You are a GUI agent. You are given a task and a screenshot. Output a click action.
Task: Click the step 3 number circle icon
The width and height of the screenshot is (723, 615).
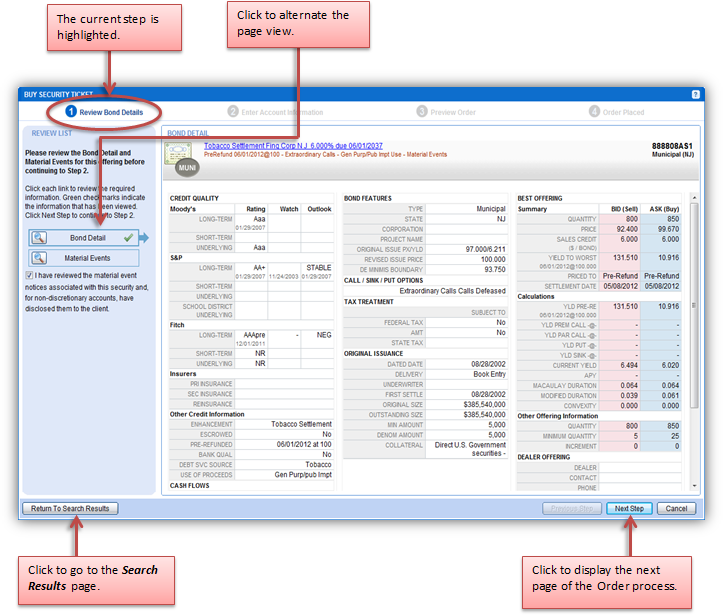tap(422, 112)
